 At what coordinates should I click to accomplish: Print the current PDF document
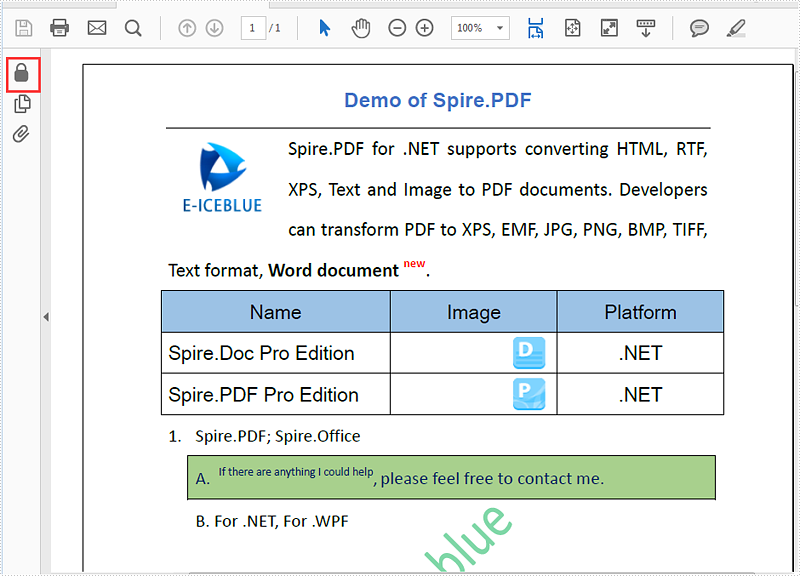pyautogui.click(x=60, y=28)
